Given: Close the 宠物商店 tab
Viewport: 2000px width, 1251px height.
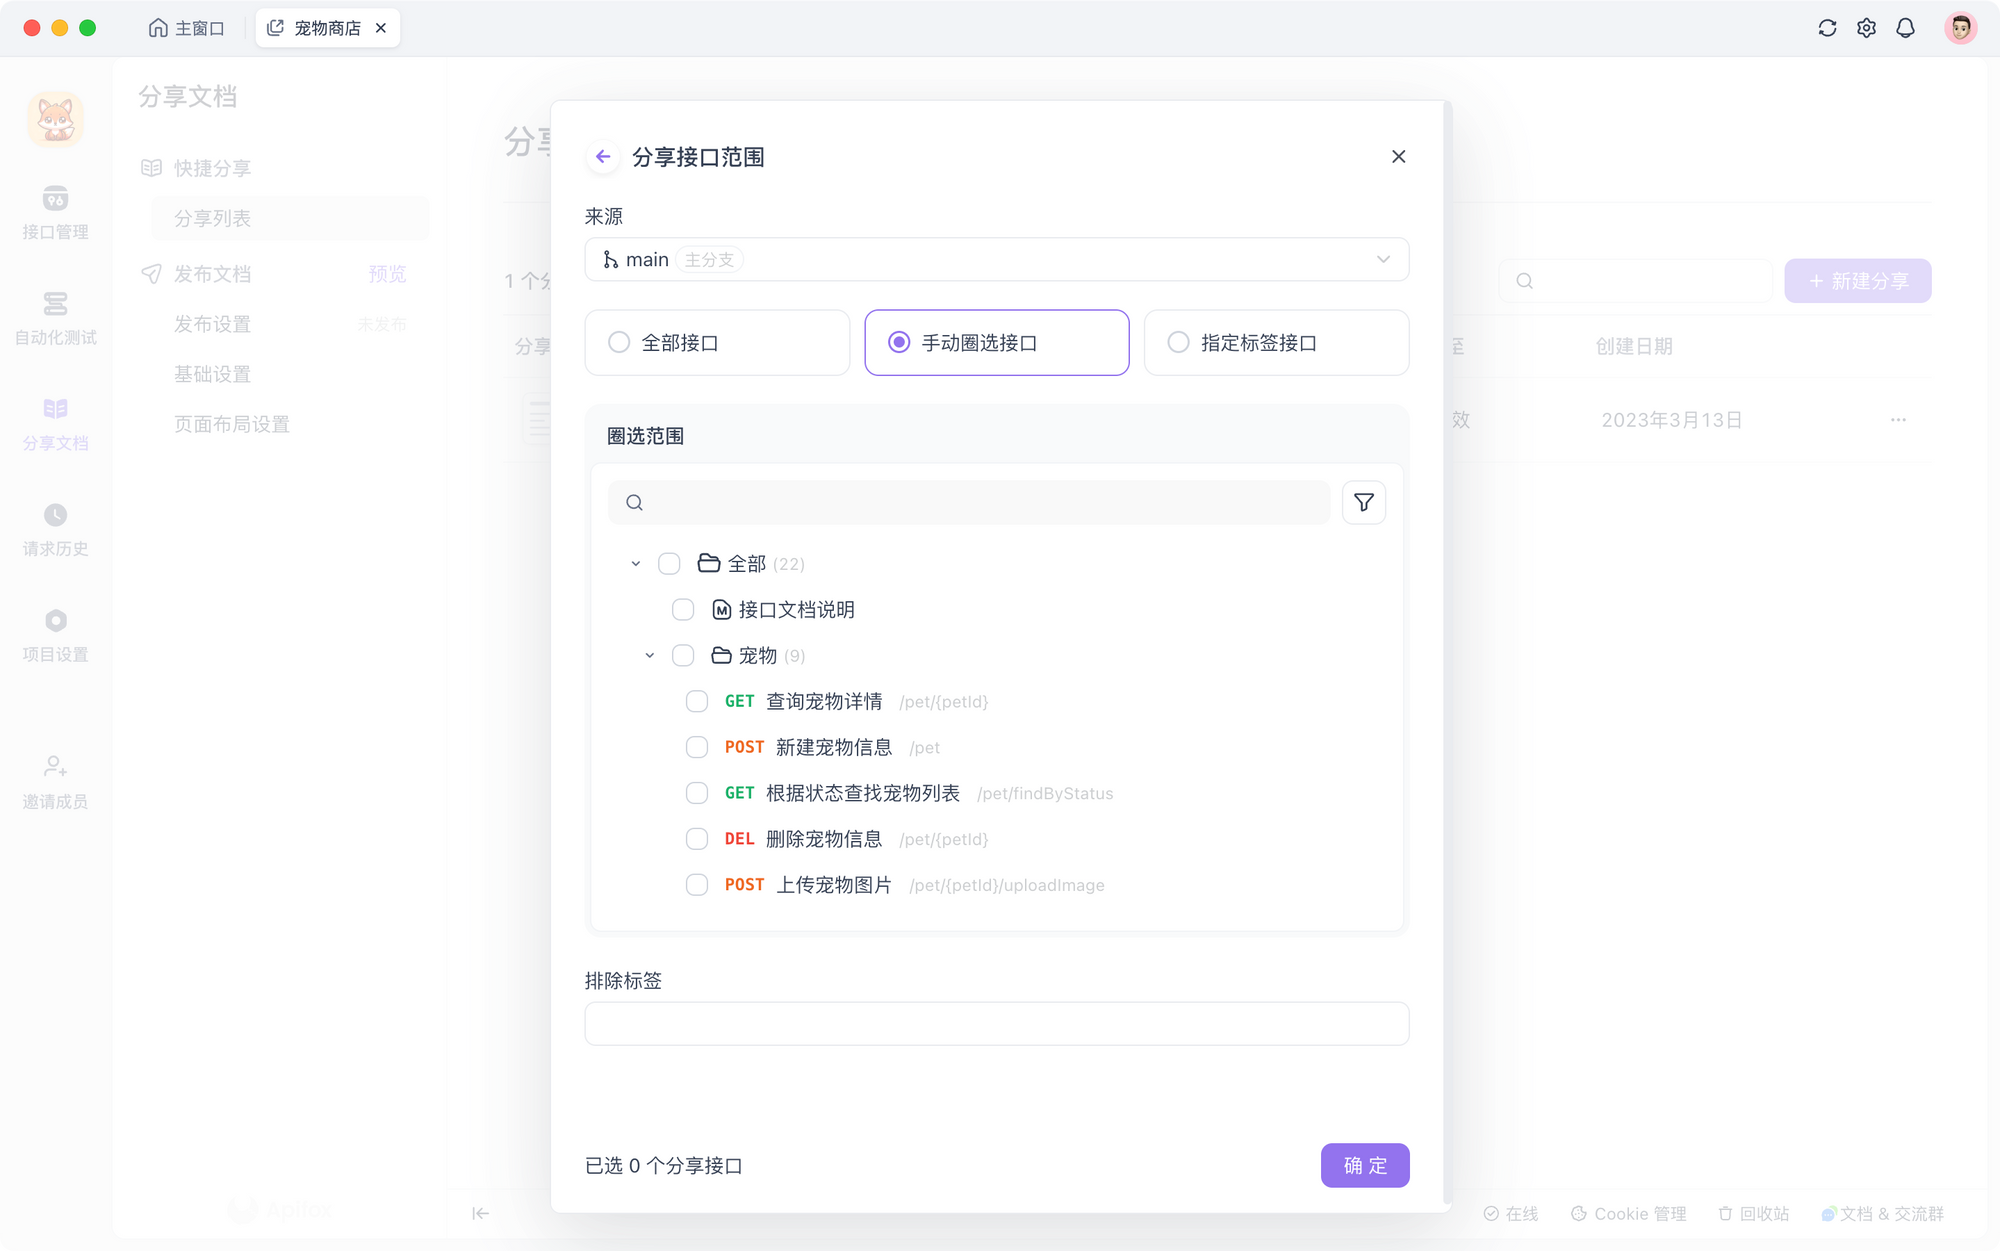Looking at the screenshot, I should [381, 28].
